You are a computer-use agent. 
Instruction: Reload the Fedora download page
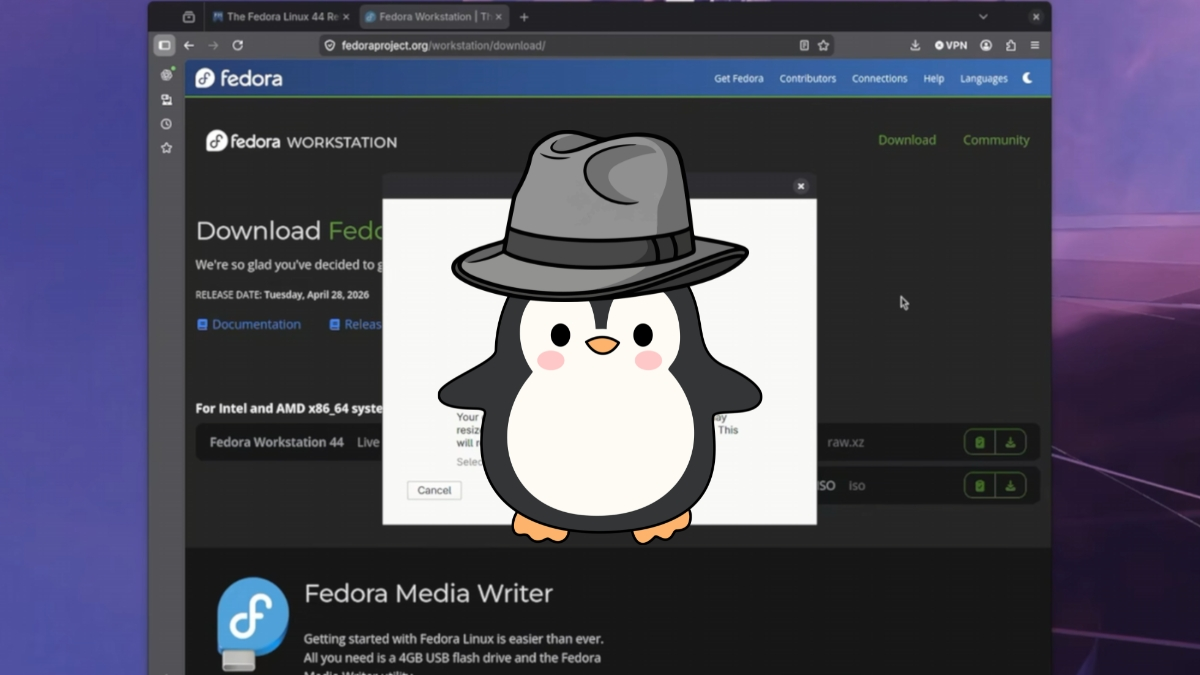coord(238,45)
